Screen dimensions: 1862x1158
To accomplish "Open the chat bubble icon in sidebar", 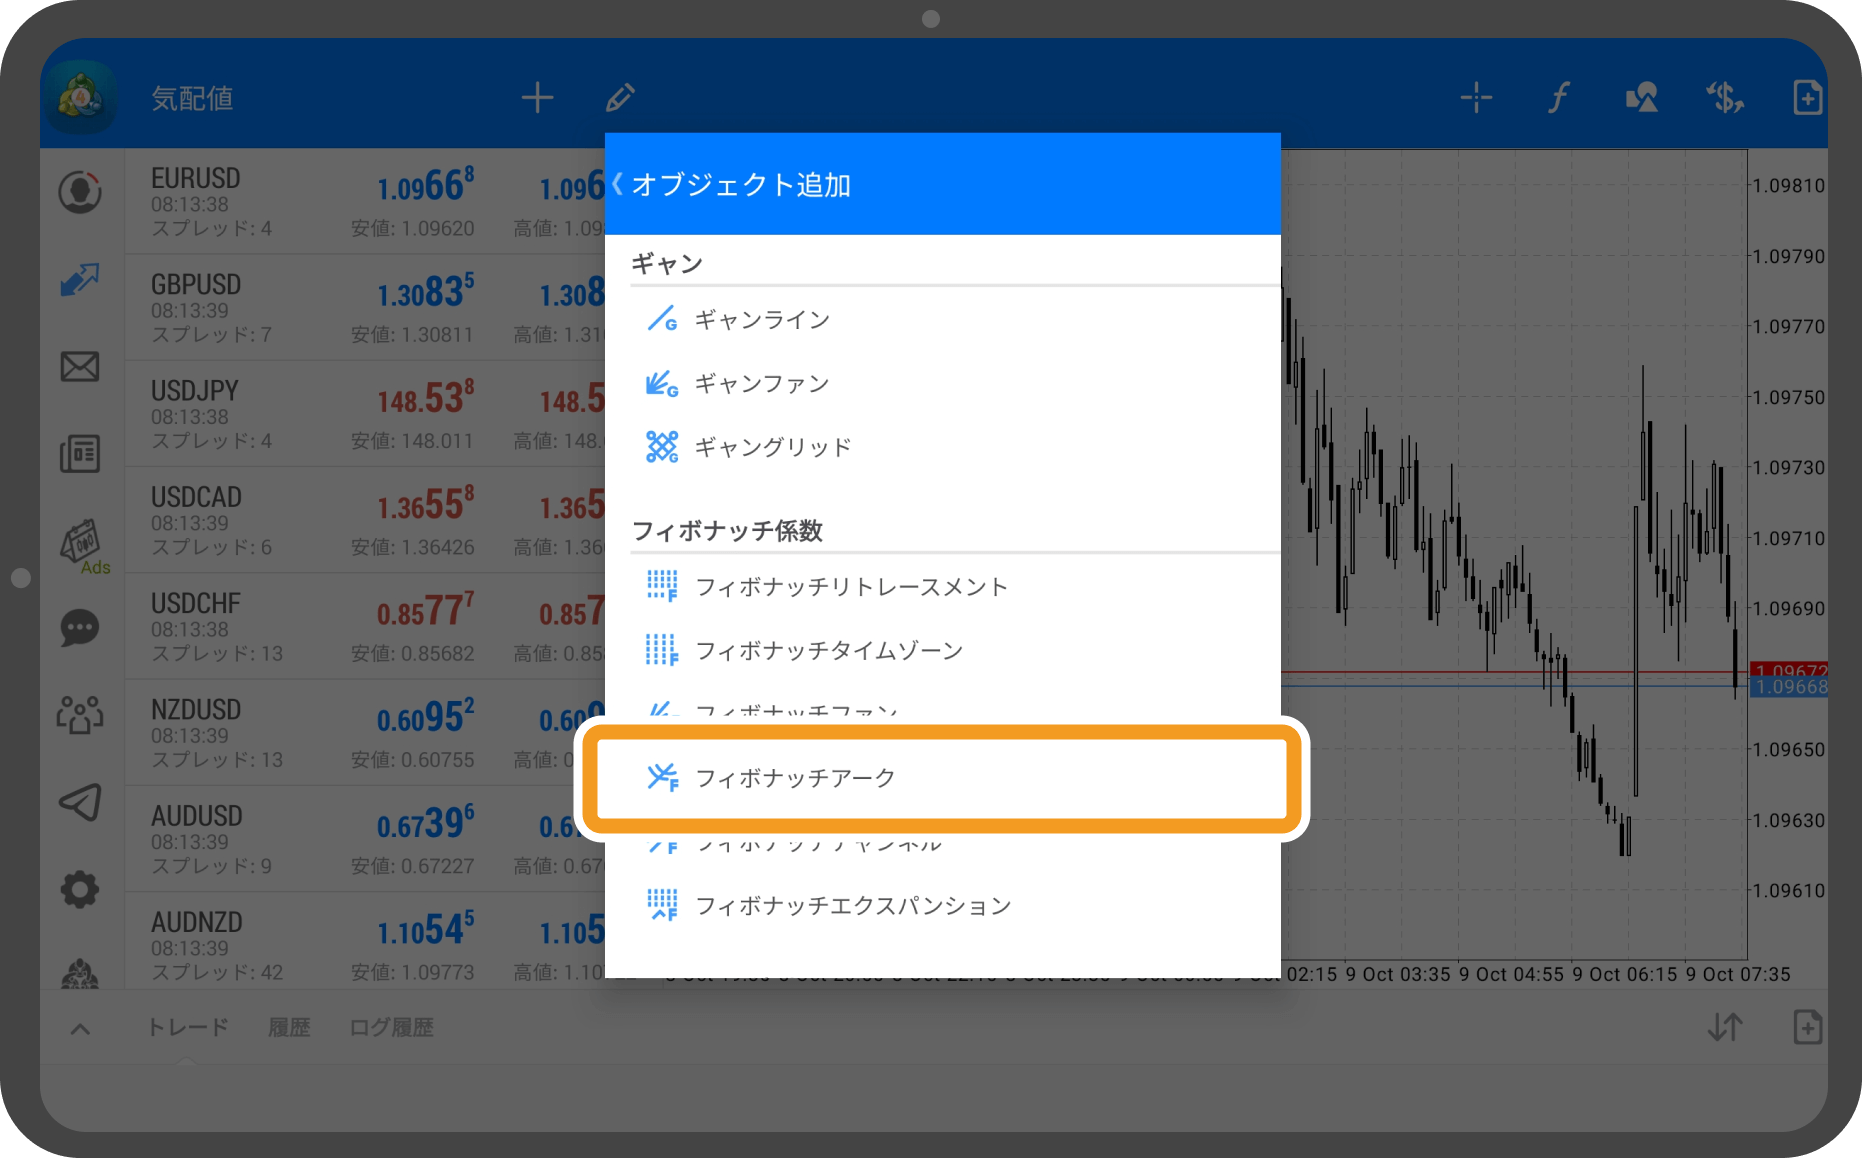I will (x=80, y=628).
